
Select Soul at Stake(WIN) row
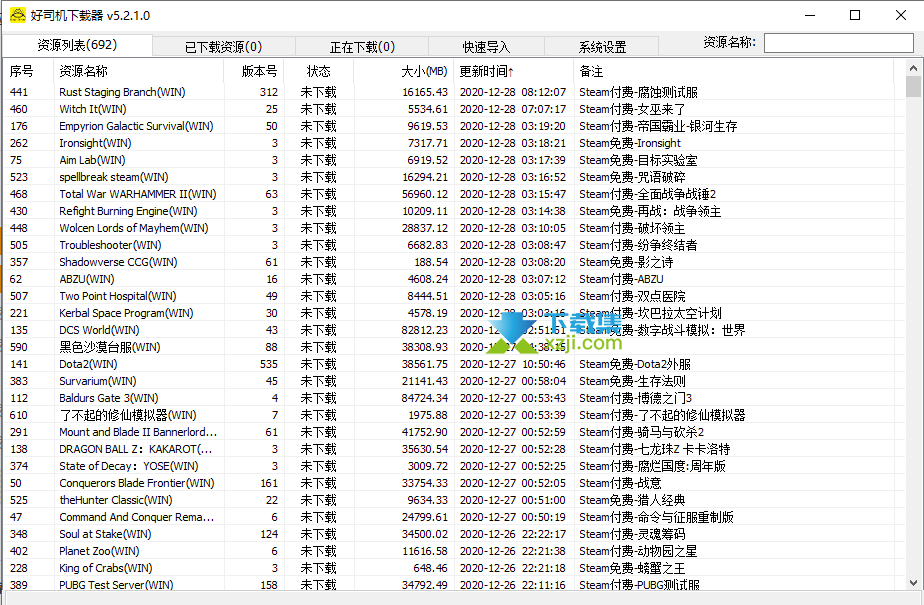coord(455,534)
